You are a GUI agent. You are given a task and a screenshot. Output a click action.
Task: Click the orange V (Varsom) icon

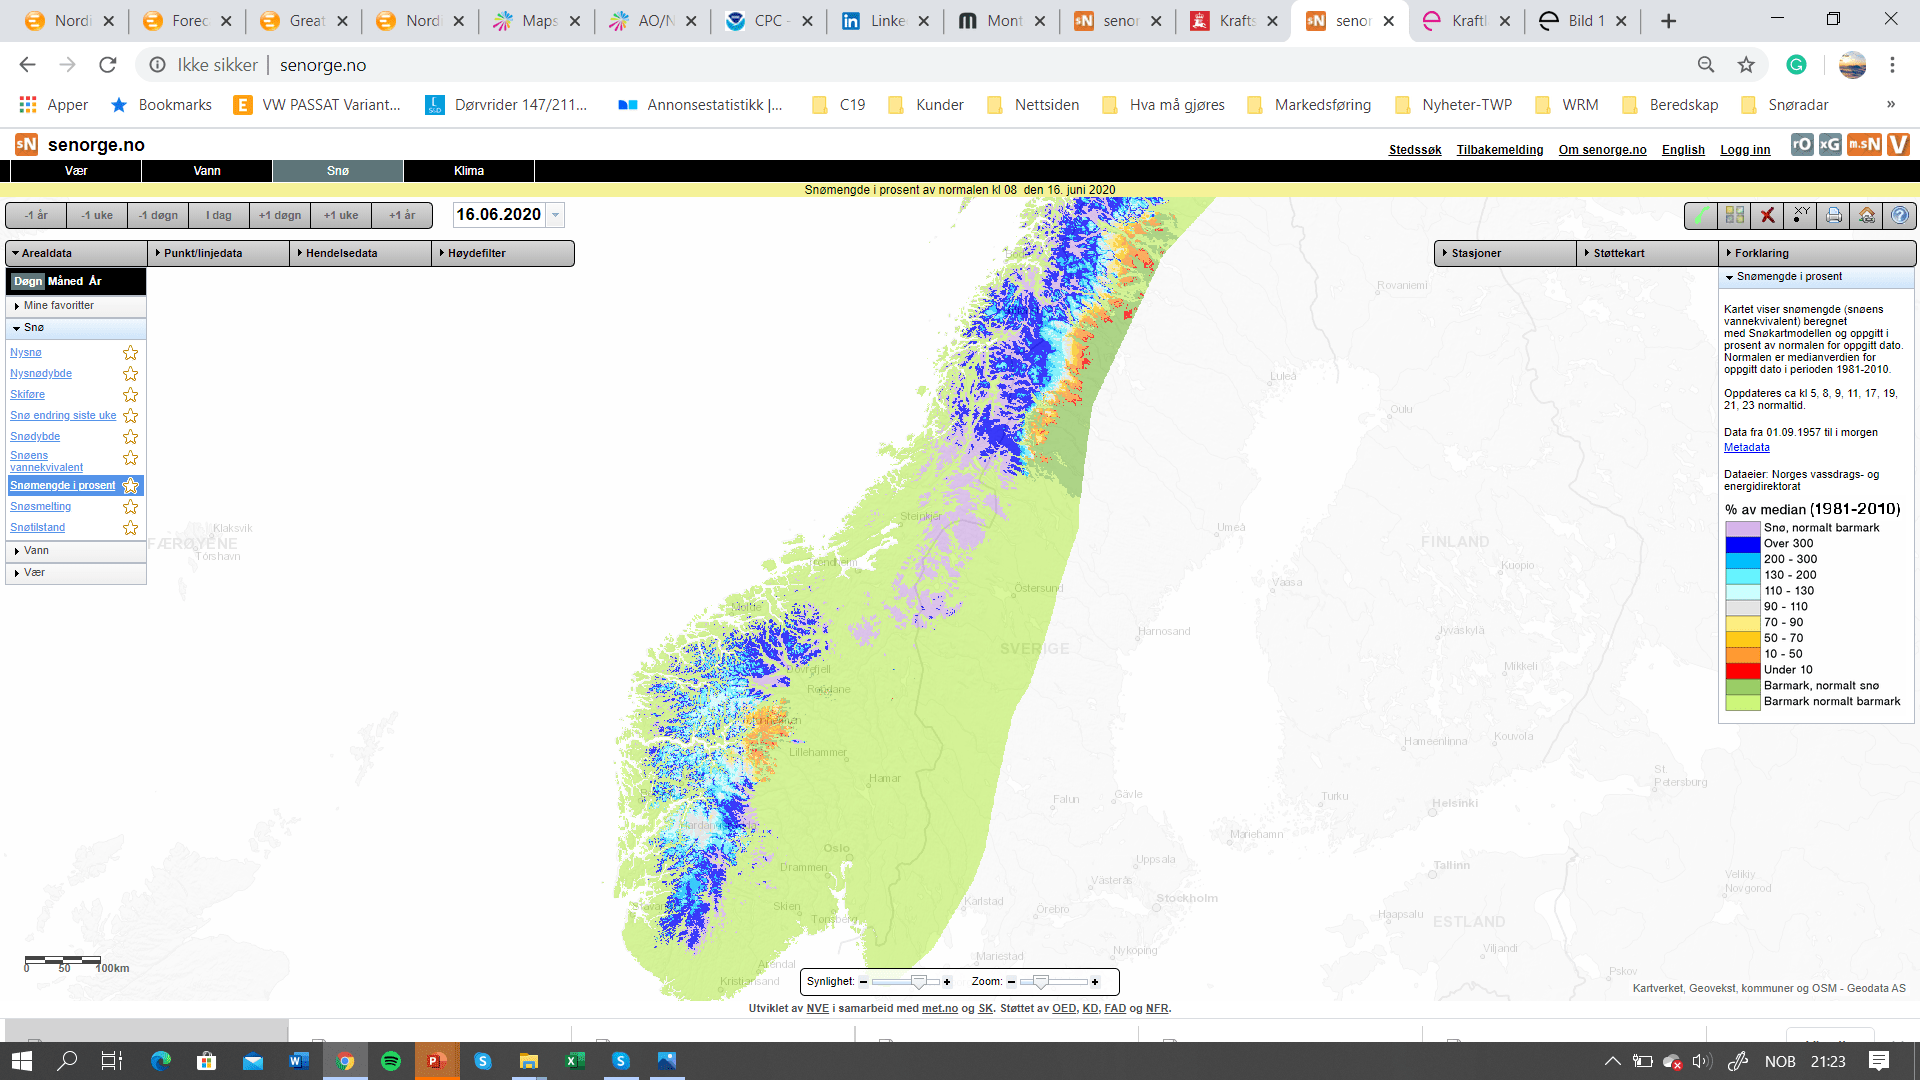pos(1899,144)
